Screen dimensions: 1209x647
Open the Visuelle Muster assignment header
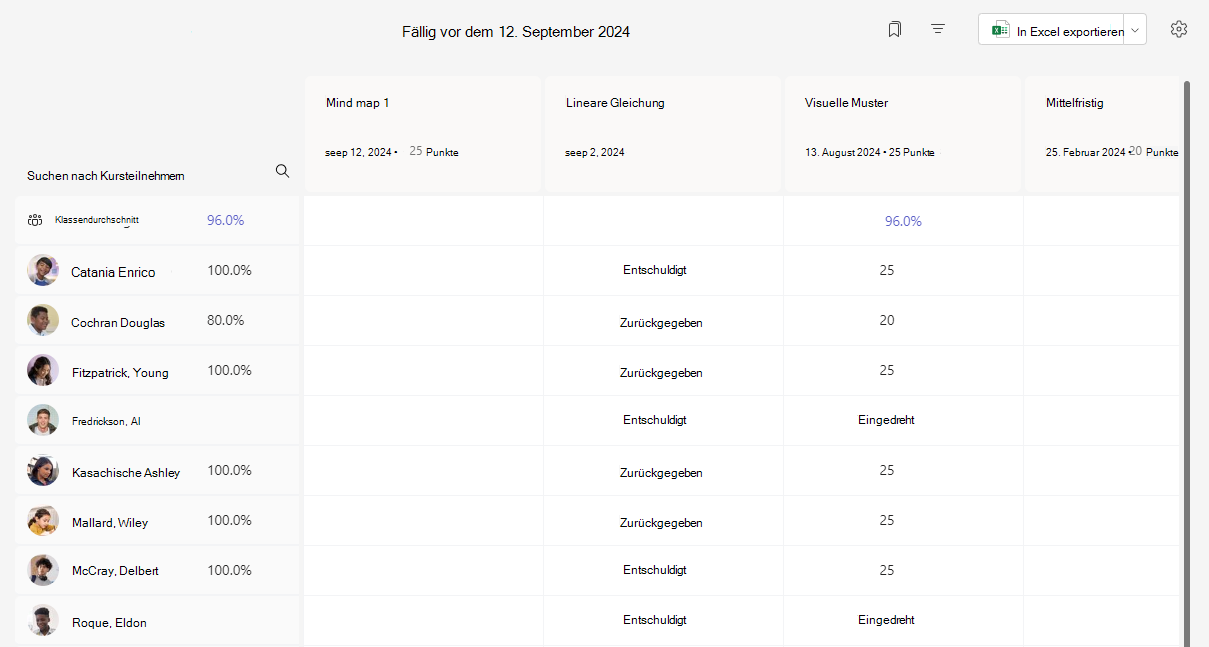(902, 133)
